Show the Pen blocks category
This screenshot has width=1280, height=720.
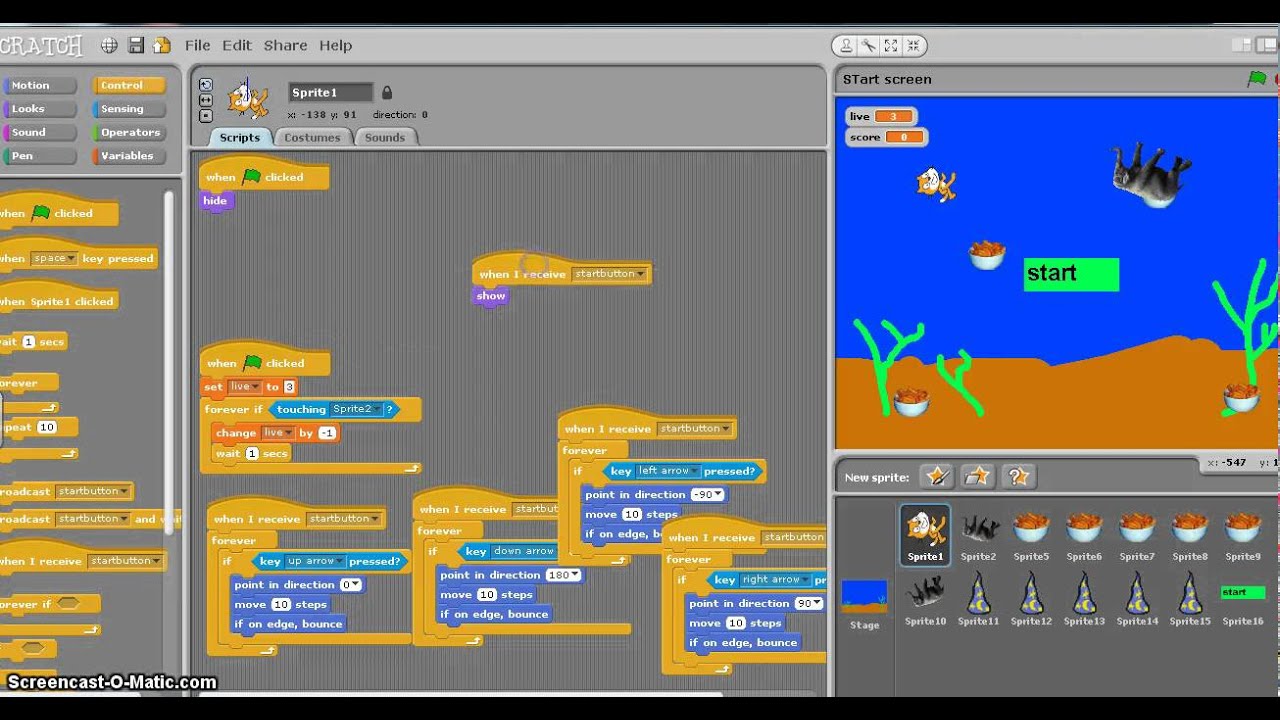point(39,156)
